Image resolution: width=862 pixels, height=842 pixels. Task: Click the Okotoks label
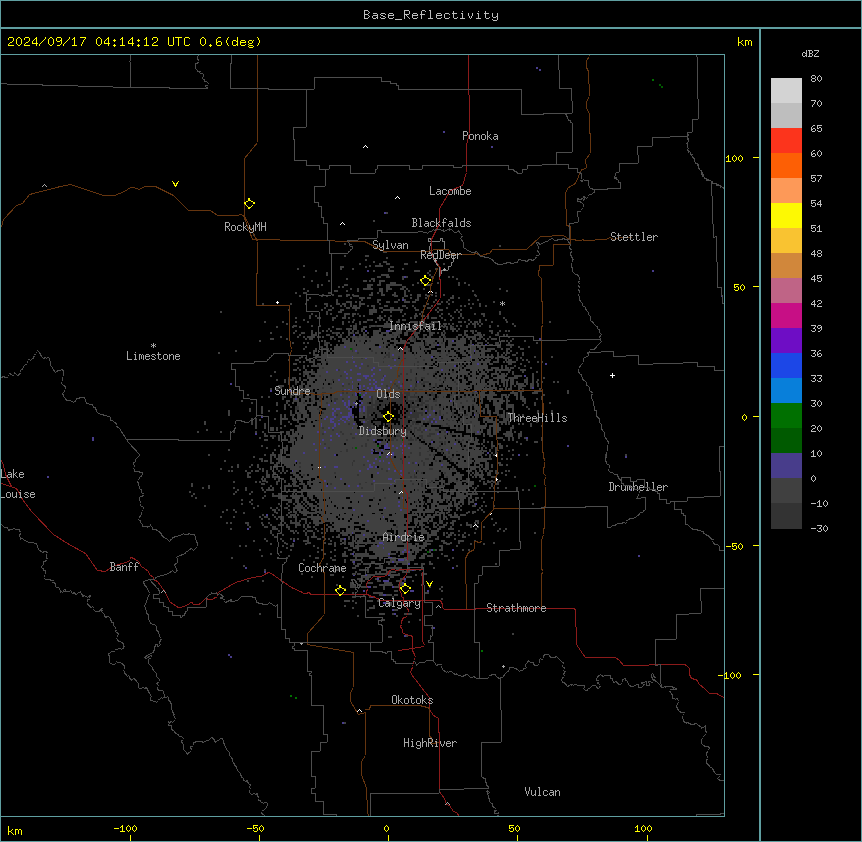(412, 700)
